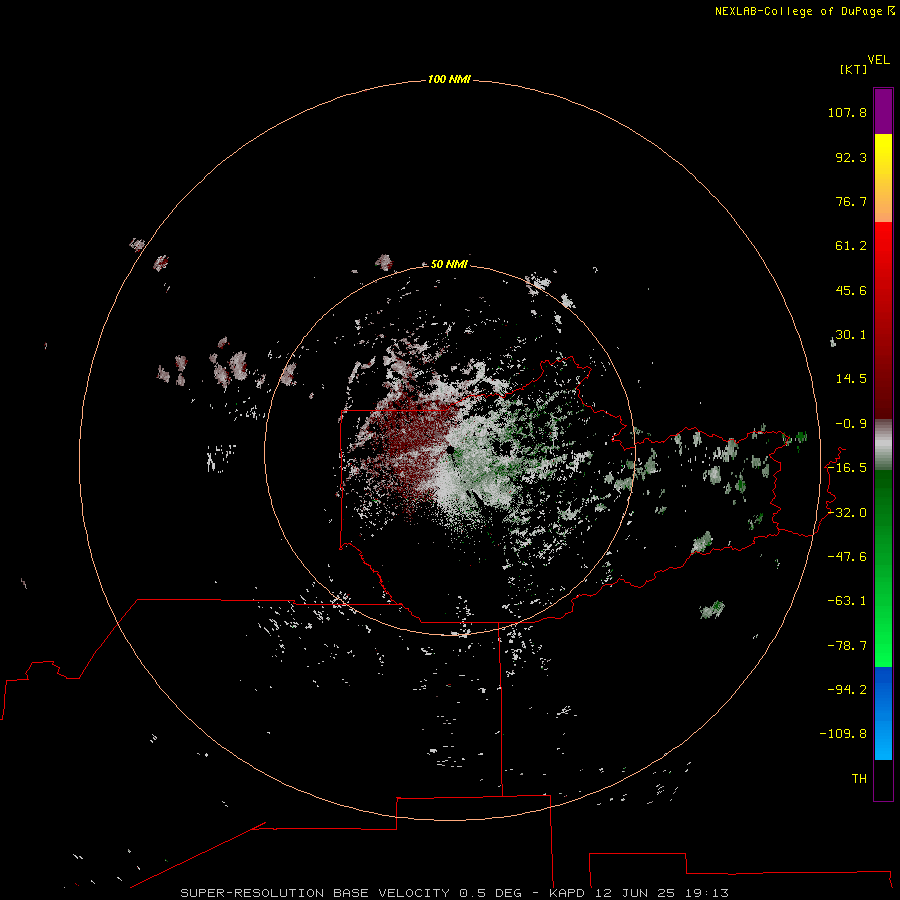Viewport: 900px width, 900px height.
Task: Select the -16.5 velocity scale value
Action: (847, 468)
